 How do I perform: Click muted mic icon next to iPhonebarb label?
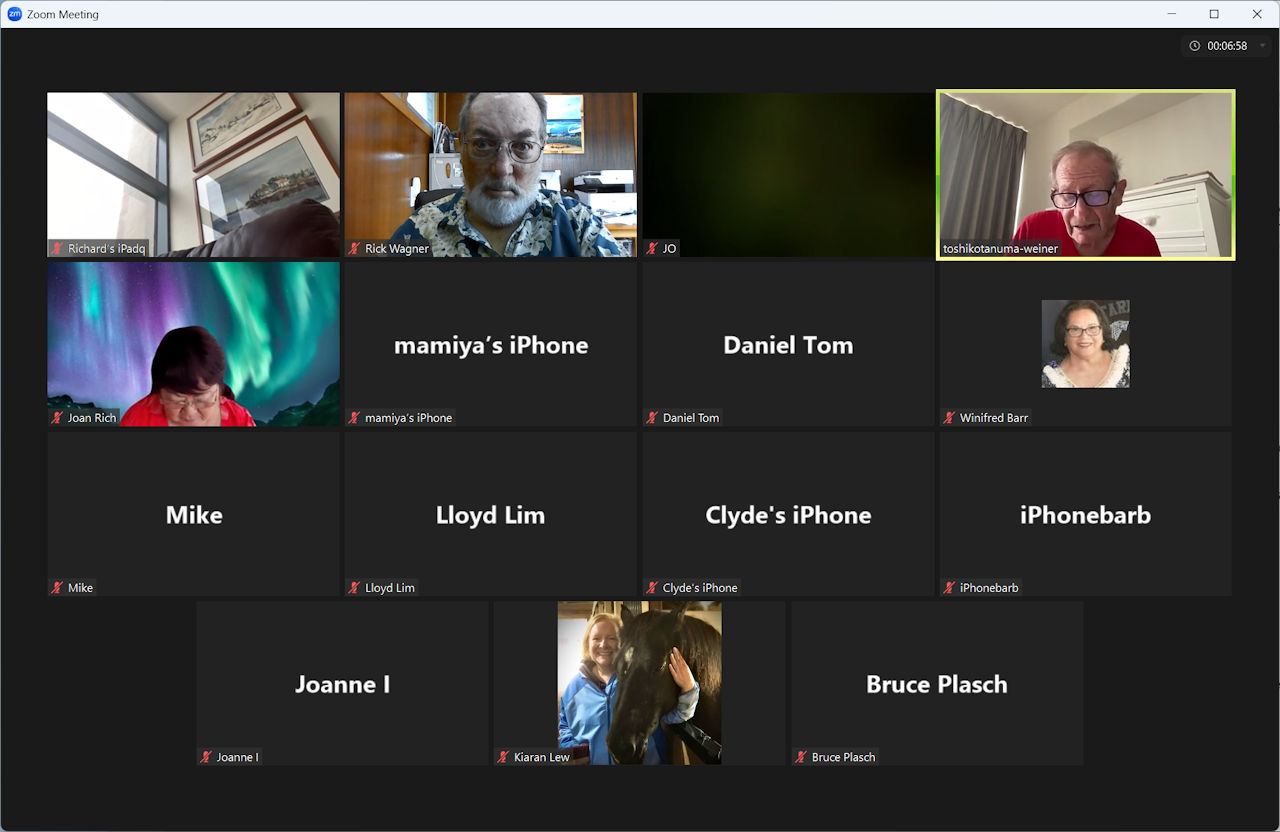[950, 588]
